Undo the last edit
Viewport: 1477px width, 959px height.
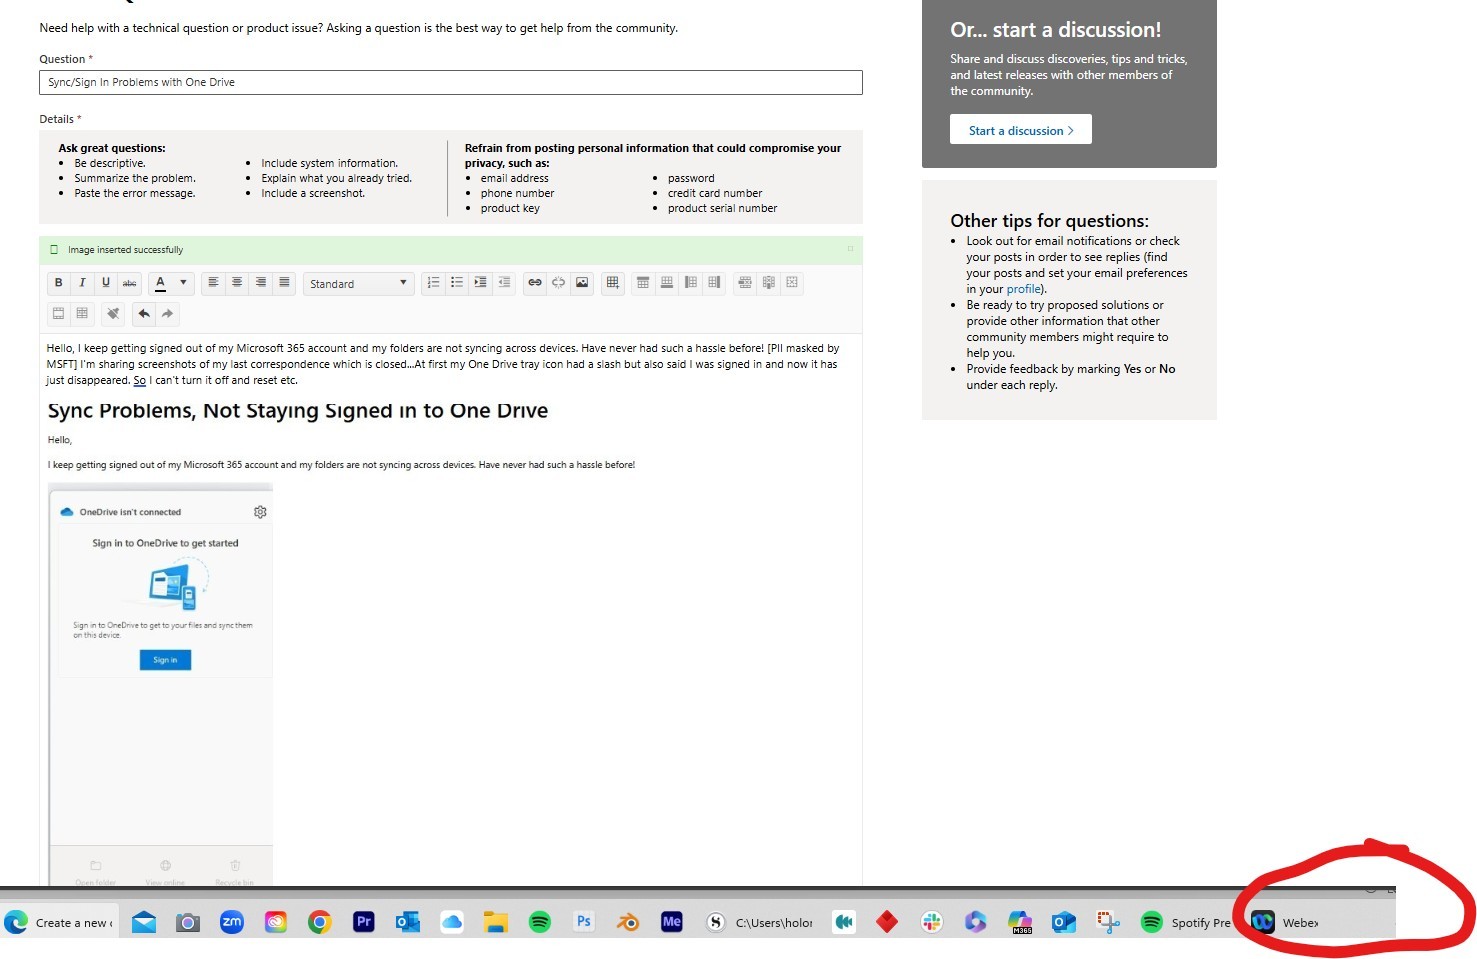click(x=144, y=314)
